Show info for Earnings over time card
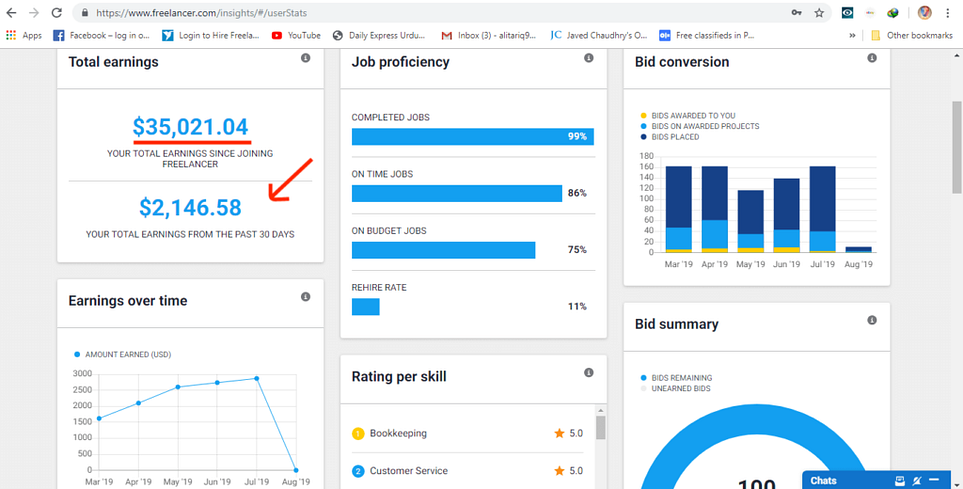This screenshot has width=963, height=489. click(x=305, y=297)
